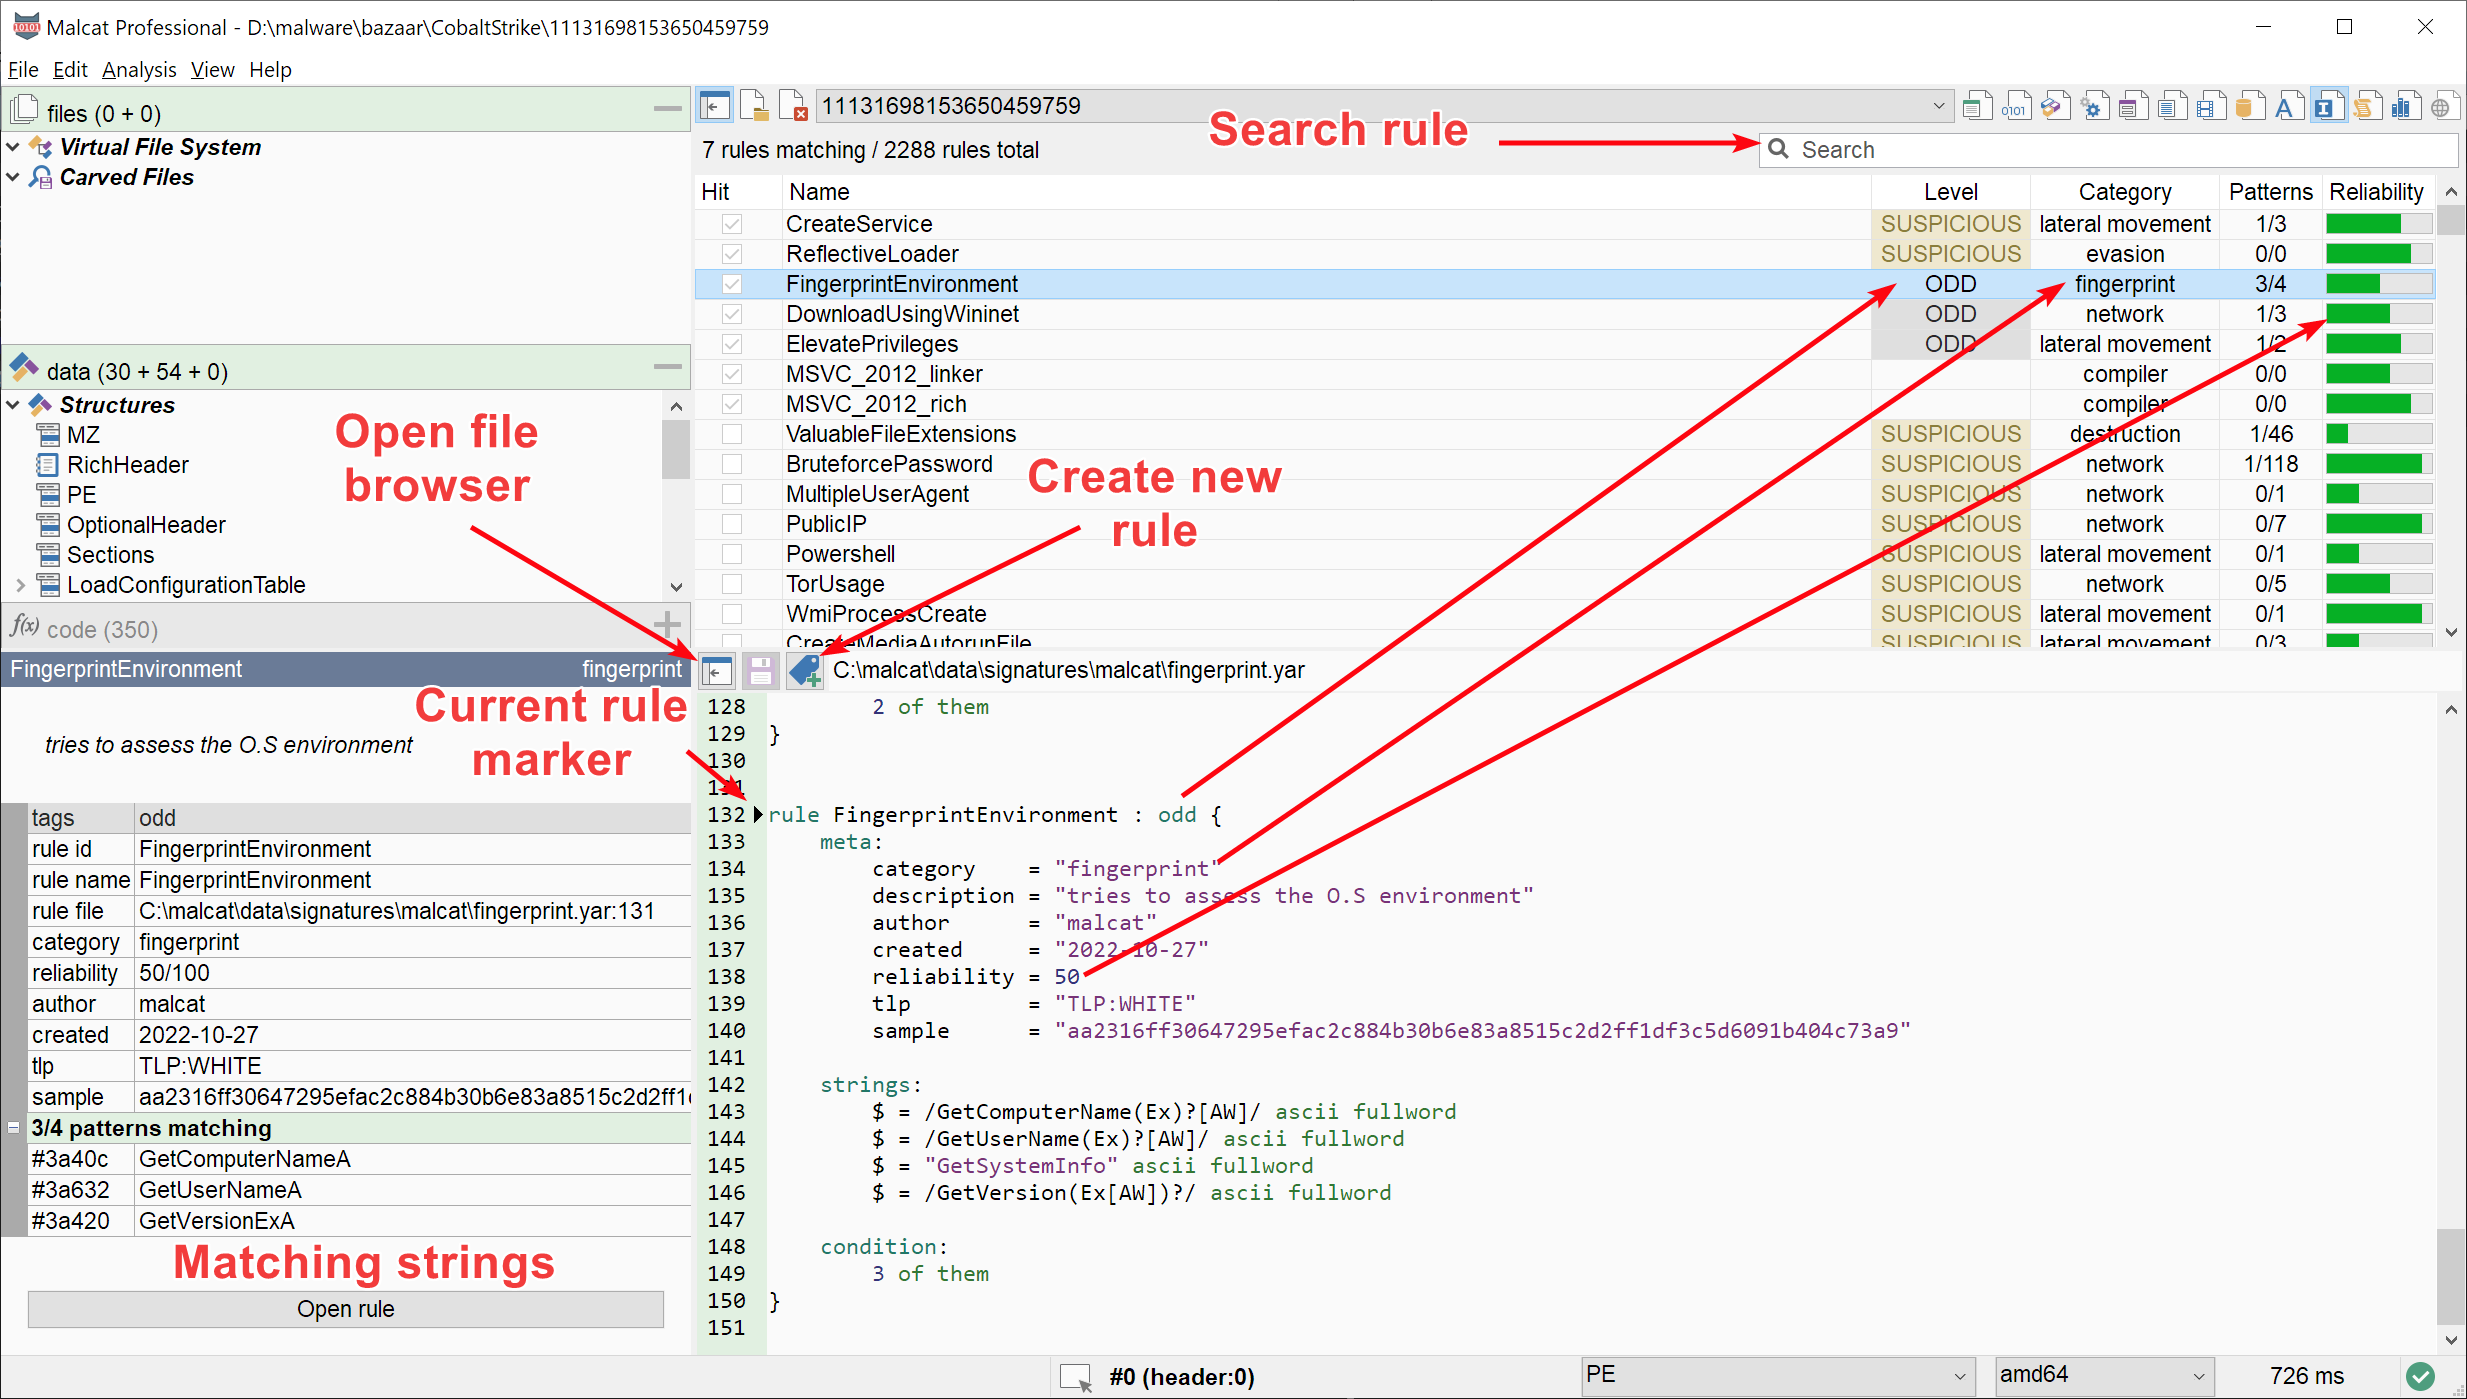Sort rules by the Level column header
Screen dimensions: 2467x1399
(1950, 192)
